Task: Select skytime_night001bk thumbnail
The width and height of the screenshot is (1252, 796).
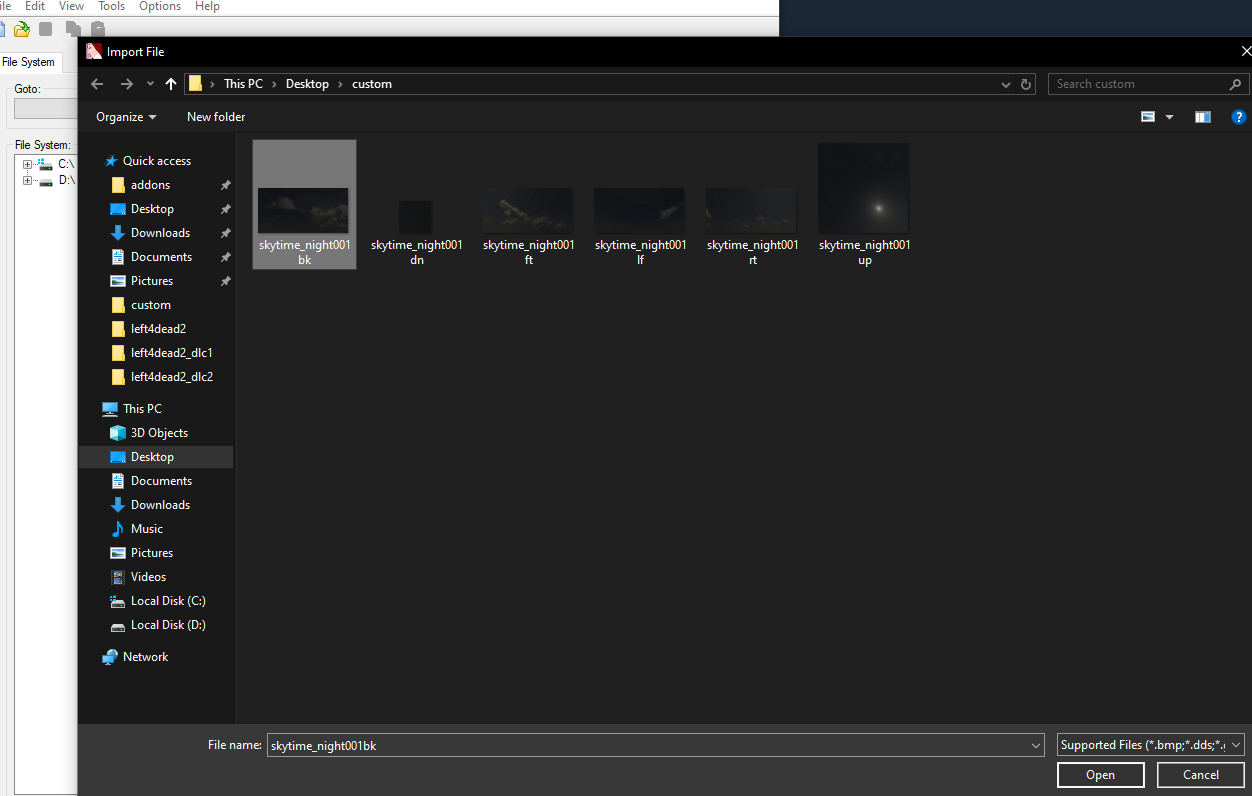Action: coord(304,204)
